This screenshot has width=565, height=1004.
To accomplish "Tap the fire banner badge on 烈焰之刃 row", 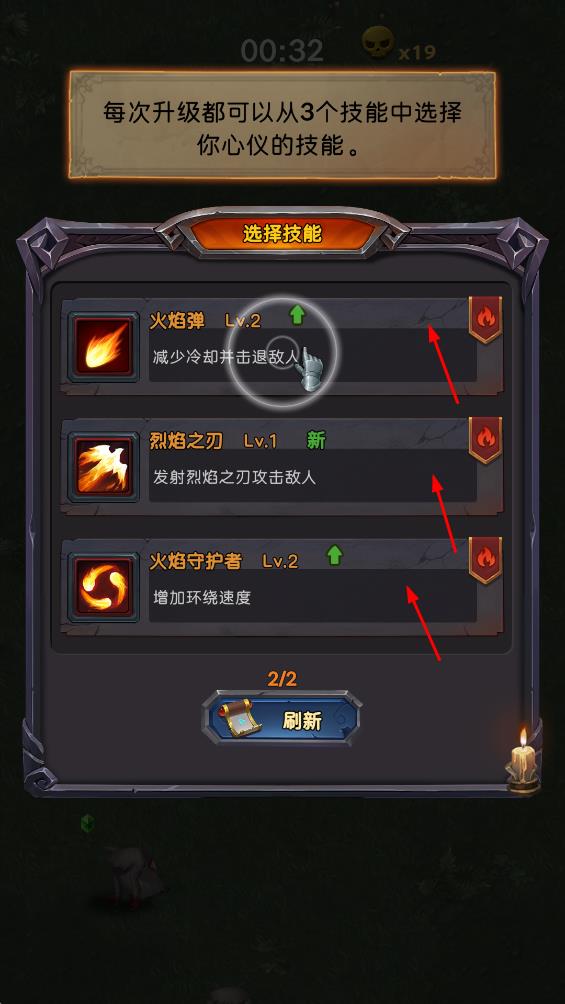I will [x=485, y=440].
